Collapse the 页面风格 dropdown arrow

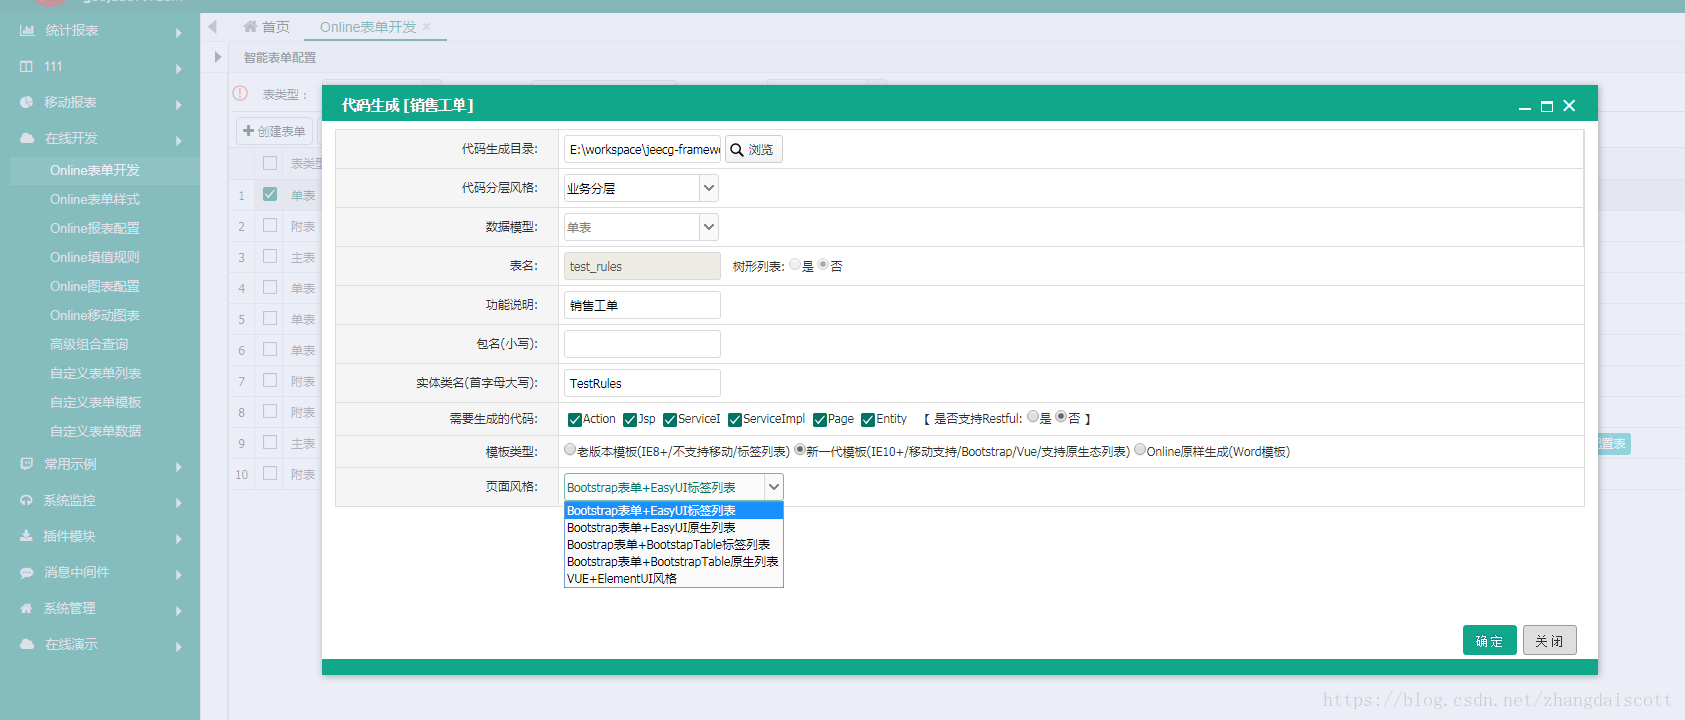pos(773,487)
